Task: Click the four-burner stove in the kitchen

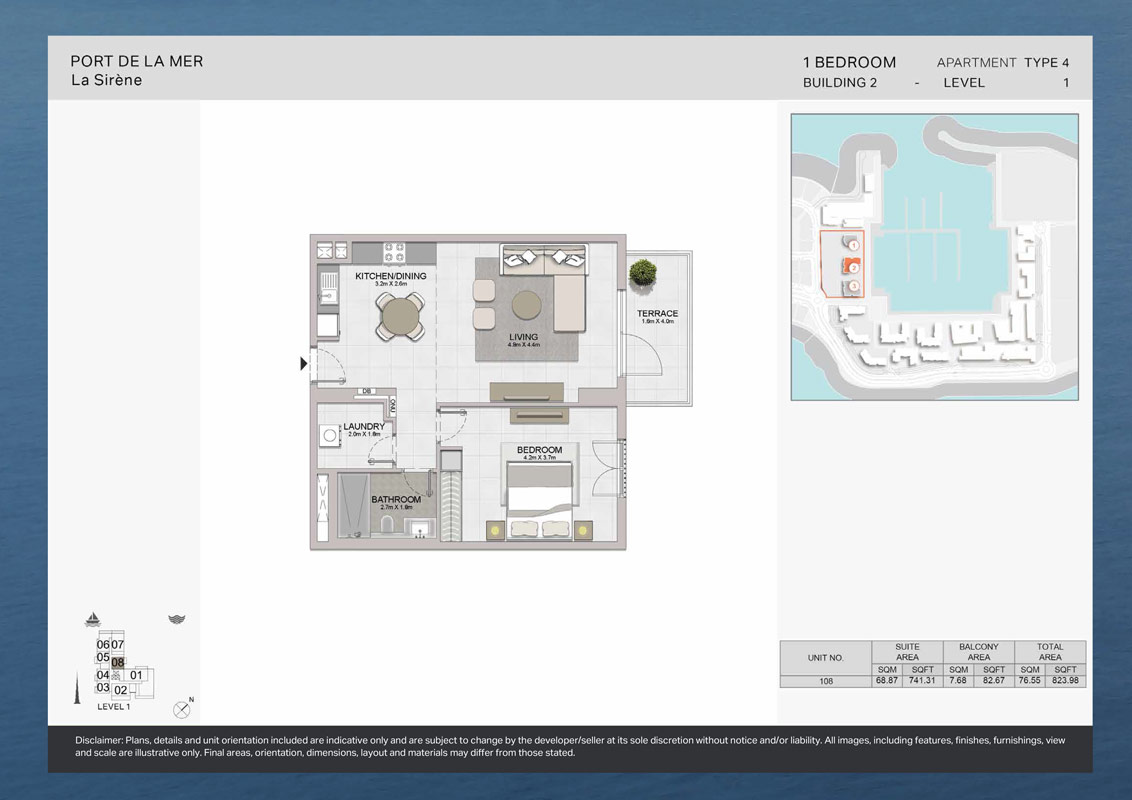Action: pos(394,252)
